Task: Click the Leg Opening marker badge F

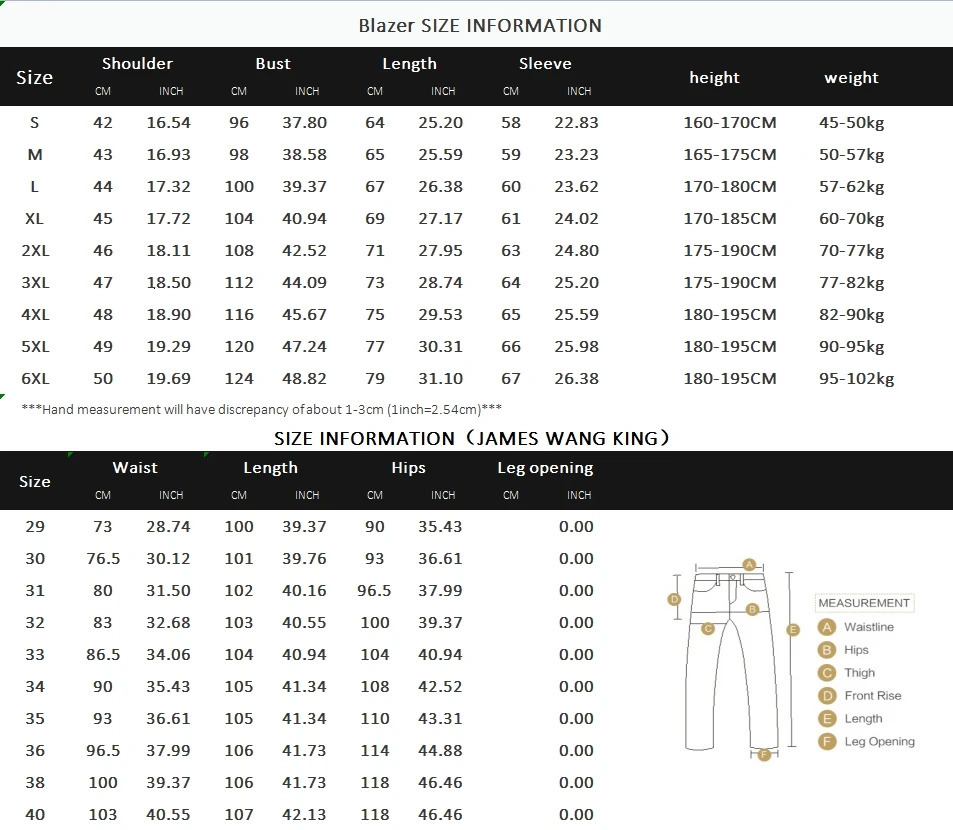Action: [826, 741]
